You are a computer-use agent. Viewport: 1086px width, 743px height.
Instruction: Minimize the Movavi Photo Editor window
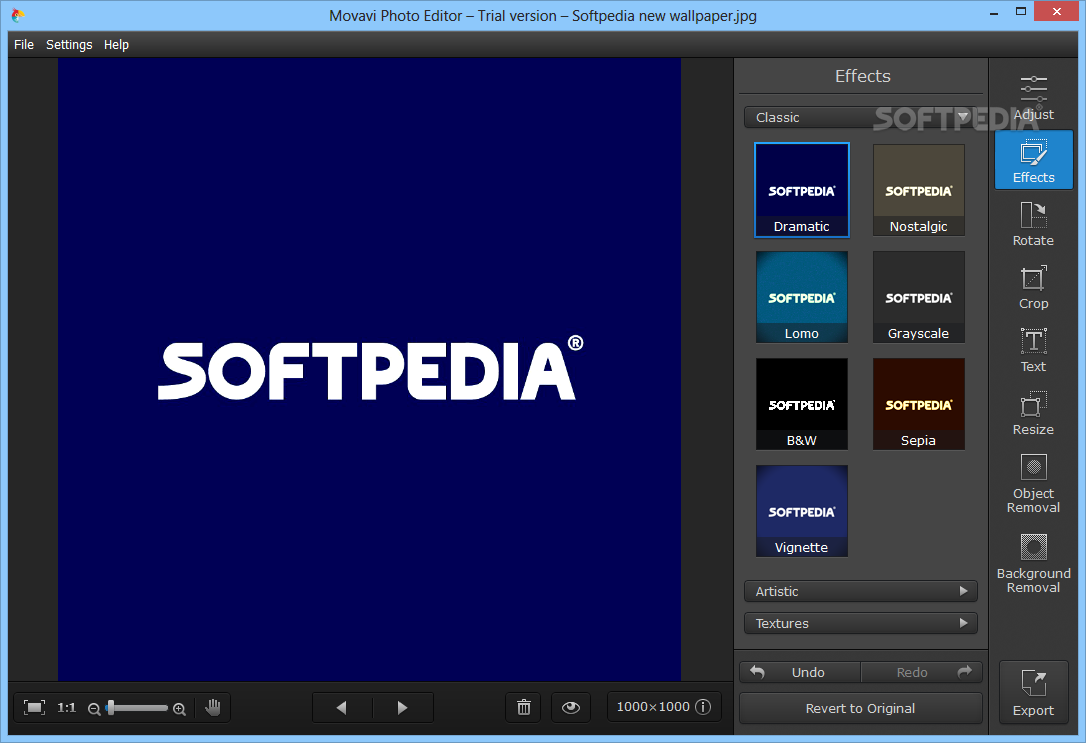(994, 12)
